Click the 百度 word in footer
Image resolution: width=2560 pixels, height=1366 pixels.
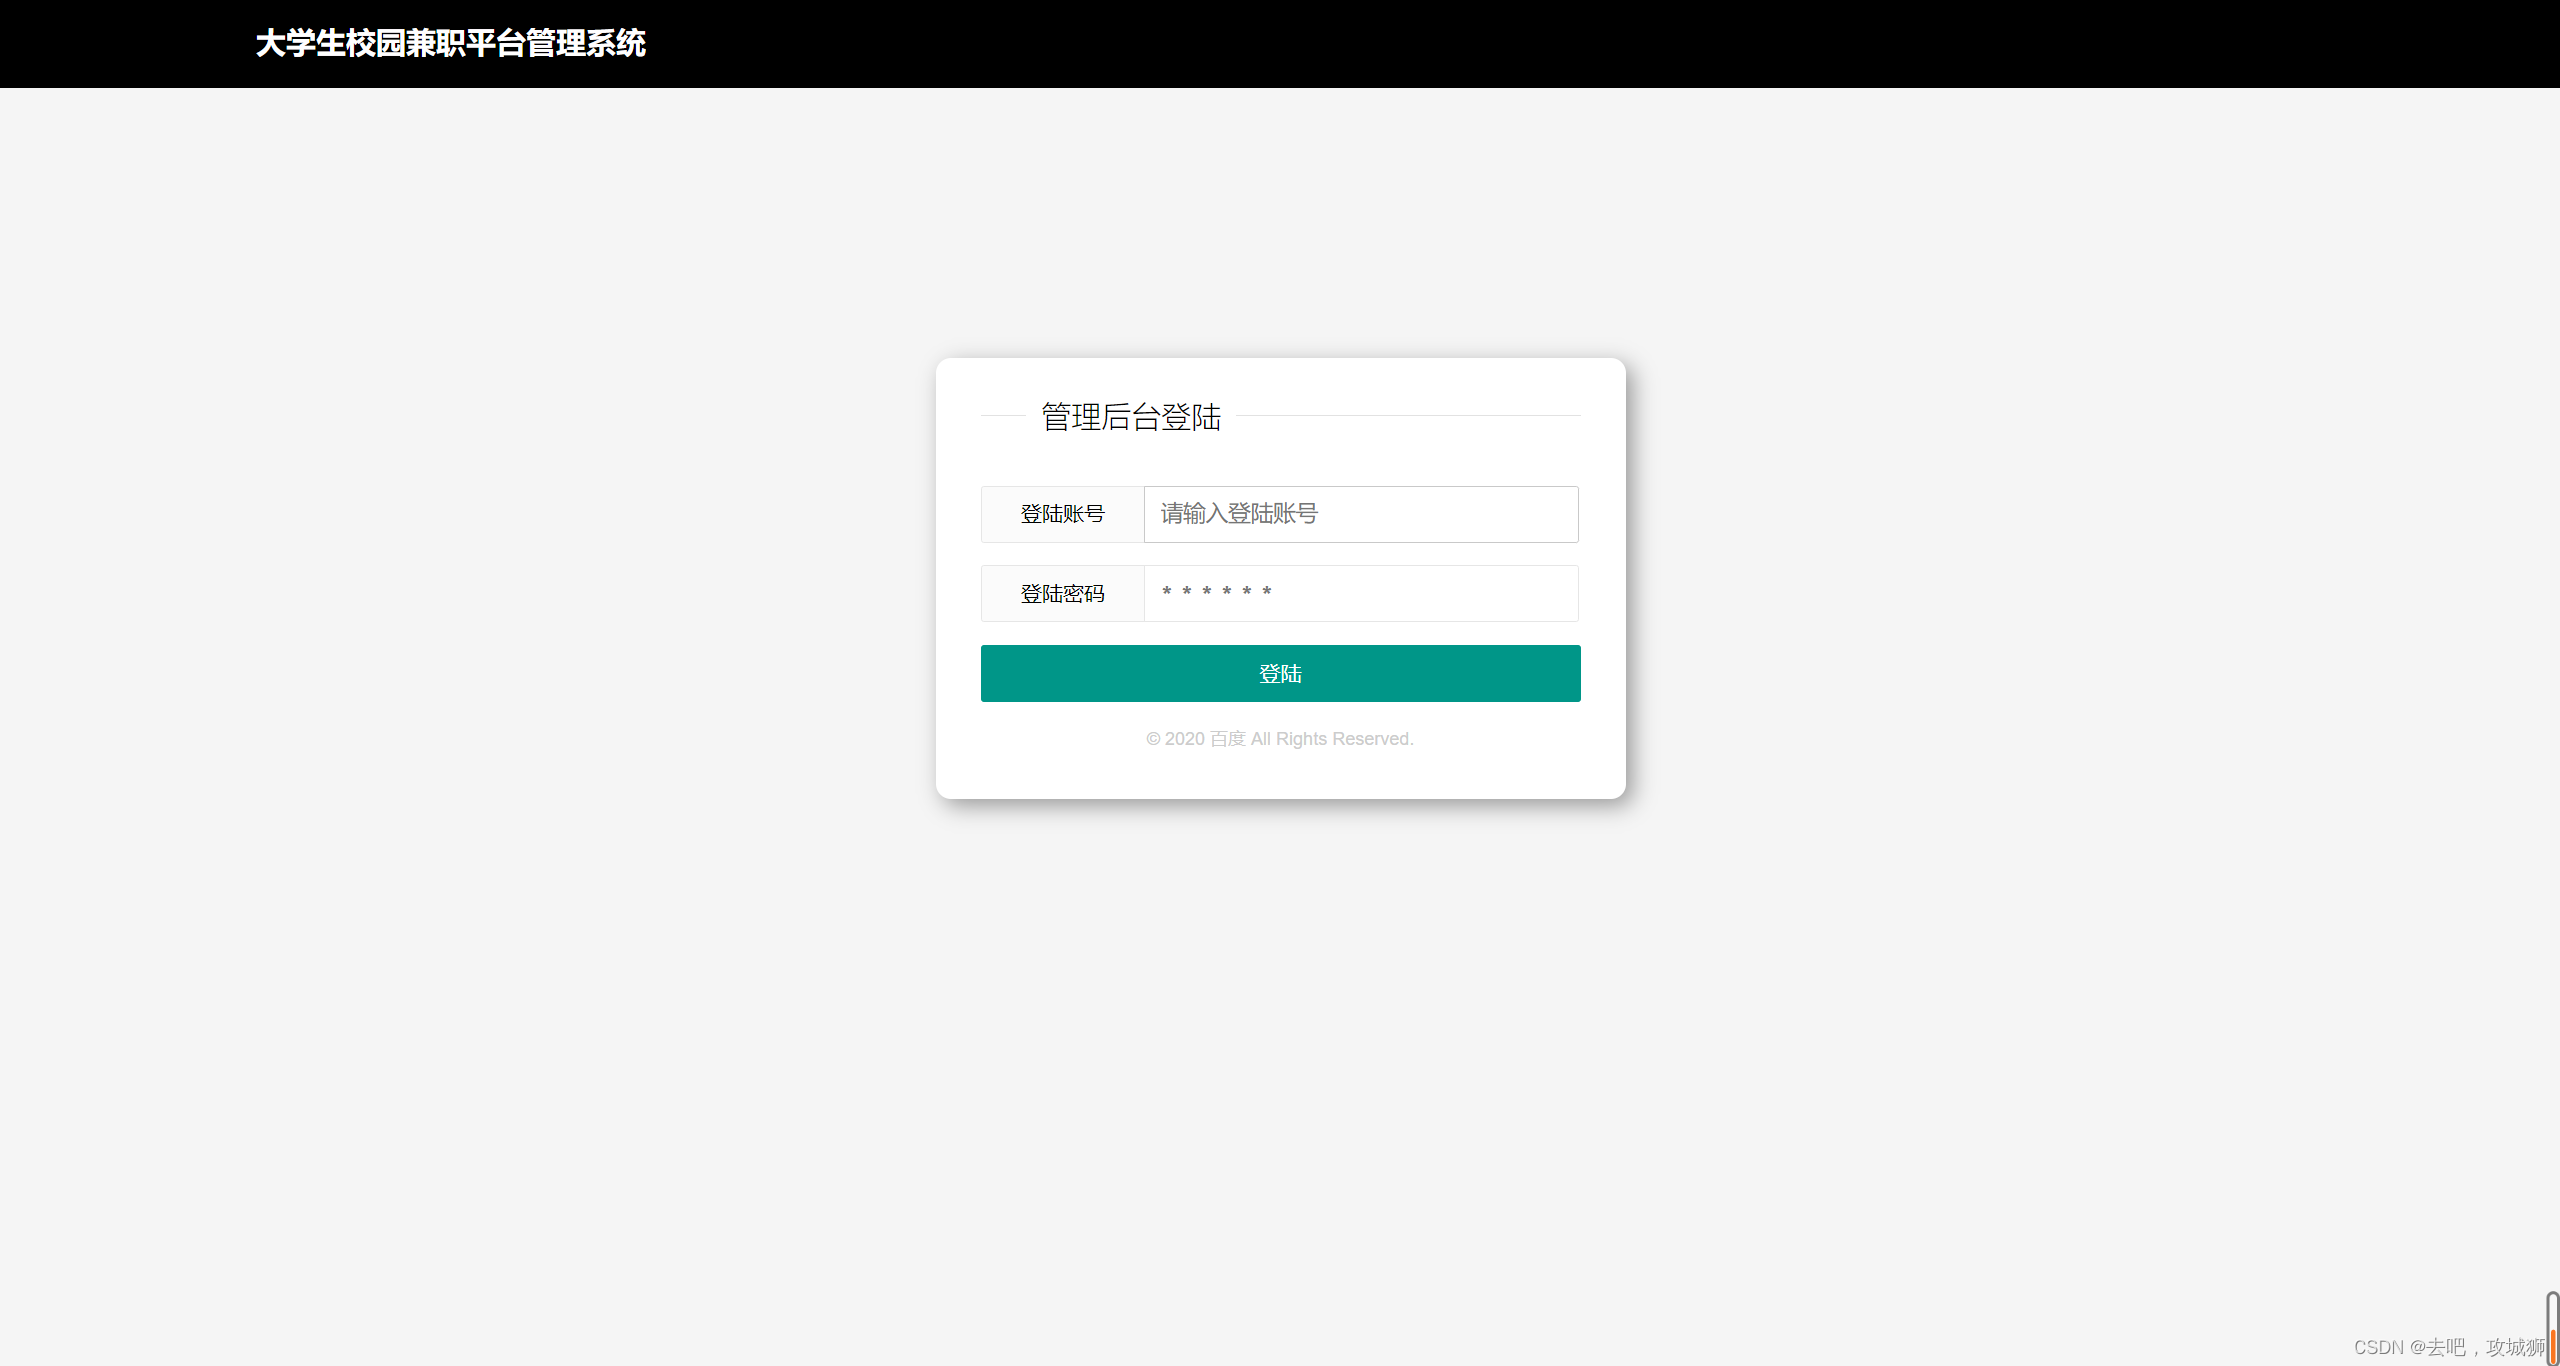tap(1228, 739)
